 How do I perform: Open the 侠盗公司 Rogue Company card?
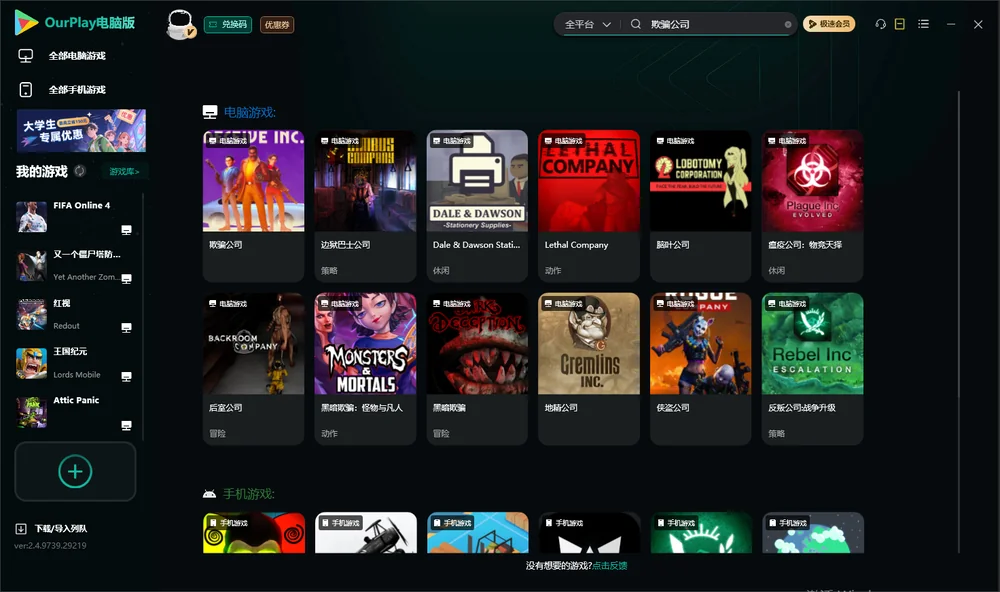pyautogui.click(x=700, y=369)
